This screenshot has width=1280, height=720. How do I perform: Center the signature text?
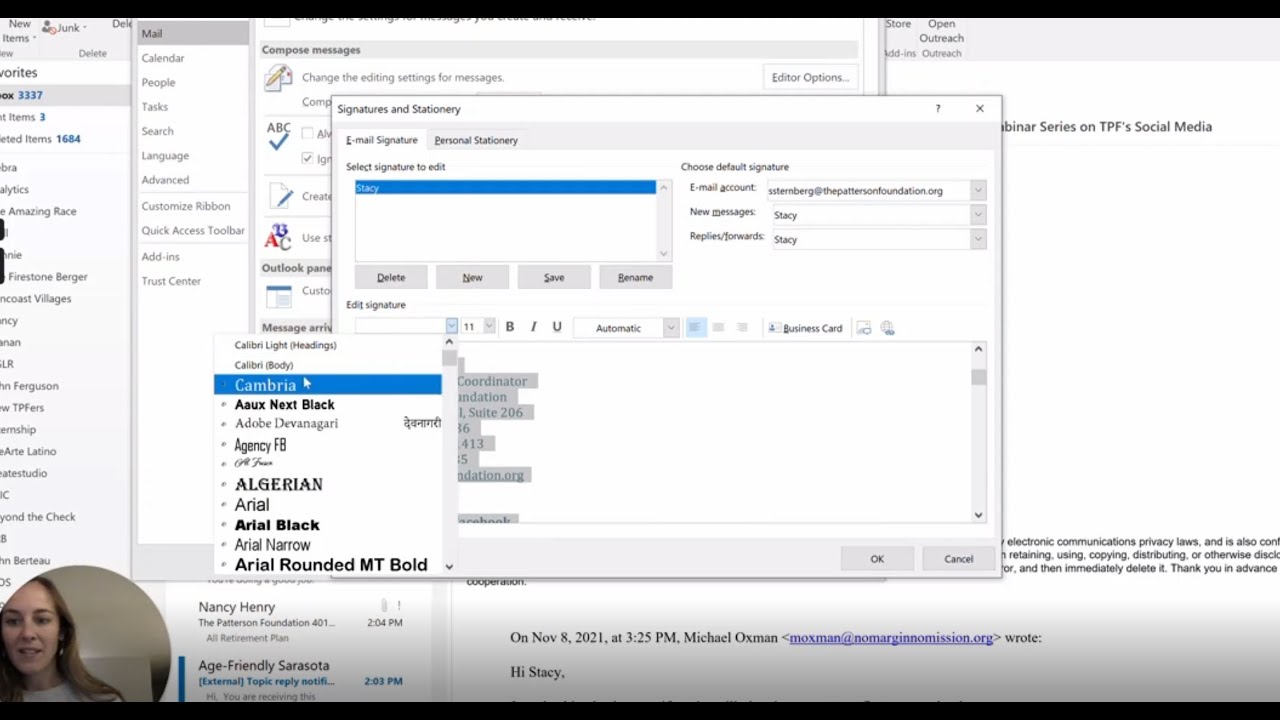pyautogui.click(x=718, y=328)
